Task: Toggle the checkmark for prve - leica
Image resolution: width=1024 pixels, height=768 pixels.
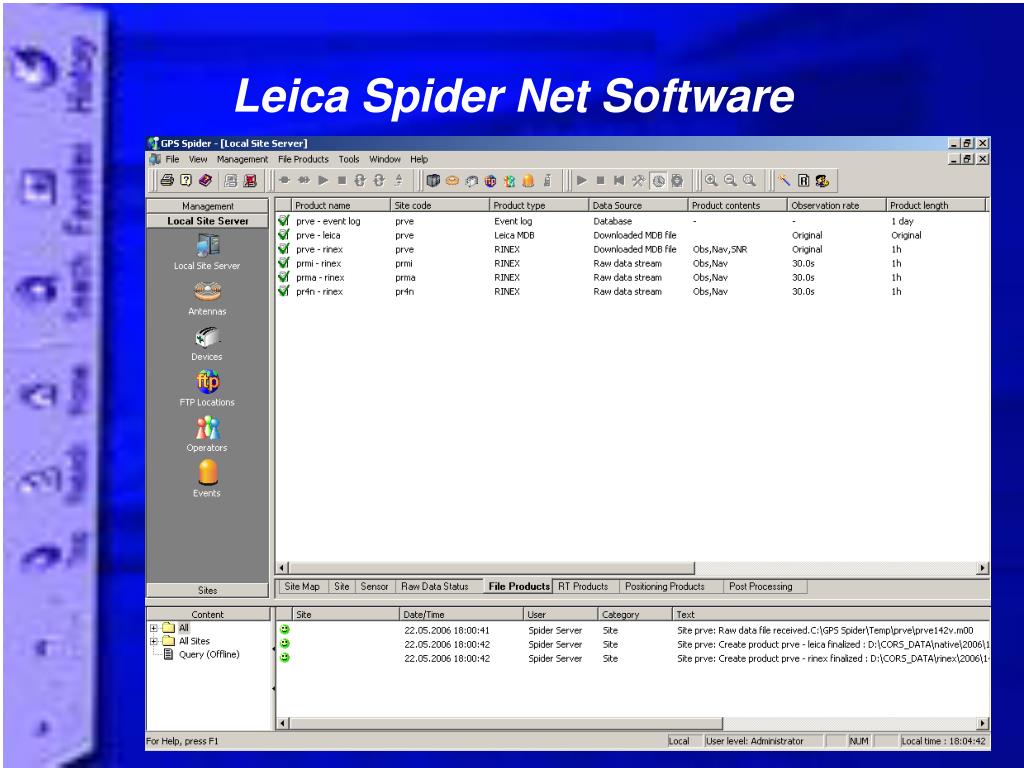Action: (283, 235)
